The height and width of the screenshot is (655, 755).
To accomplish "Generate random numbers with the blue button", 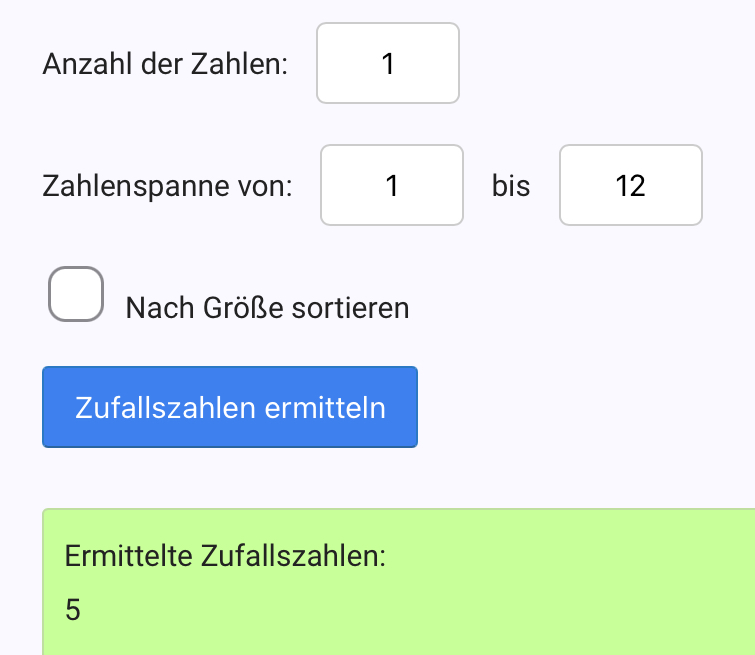I will click(230, 407).
